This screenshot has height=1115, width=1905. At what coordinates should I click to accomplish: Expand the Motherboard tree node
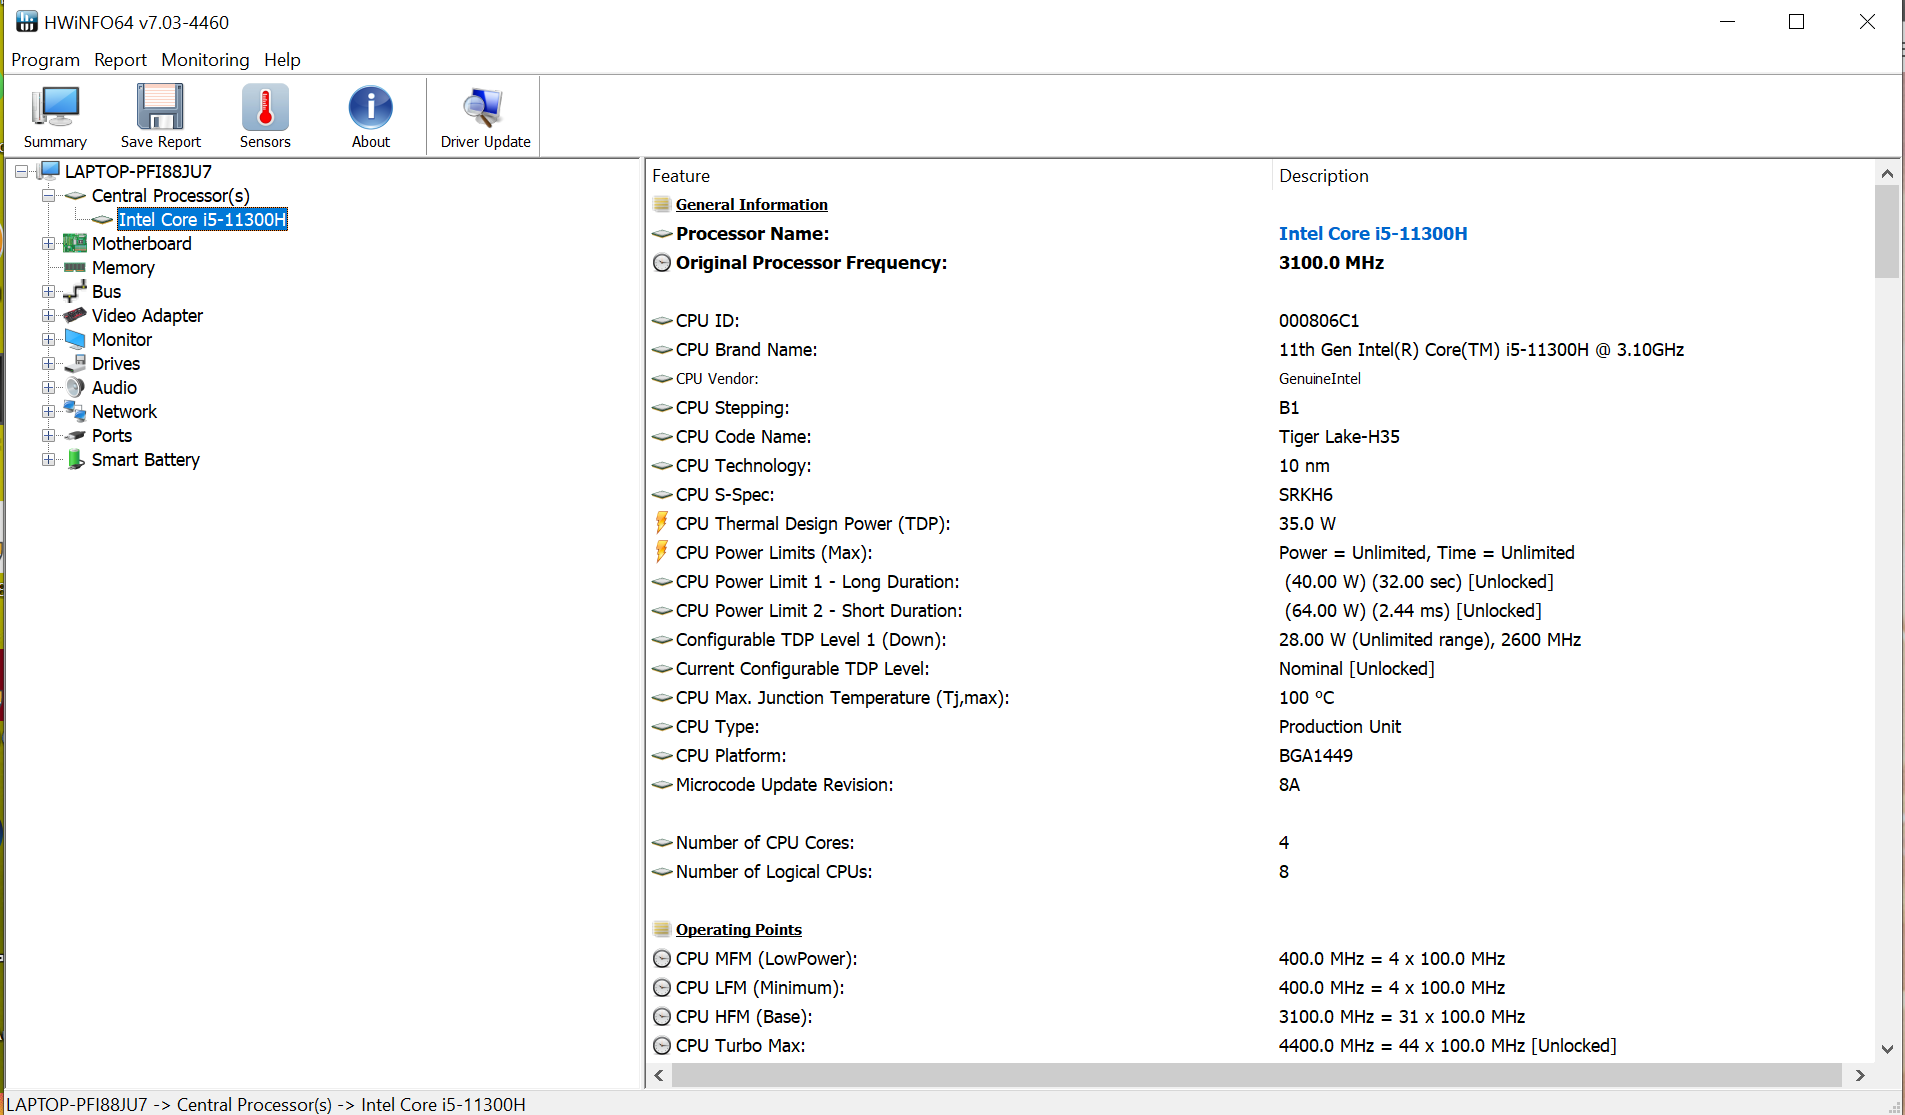(48, 244)
